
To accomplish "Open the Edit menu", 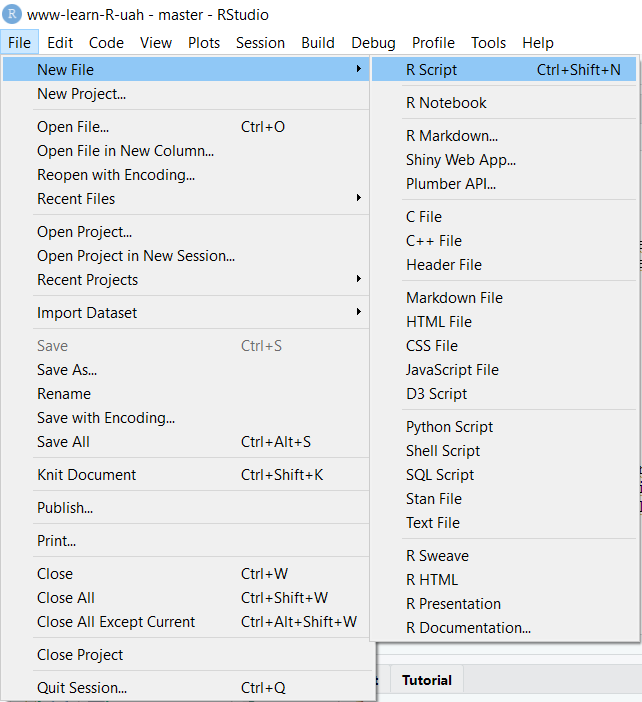I will pos(60,43).
